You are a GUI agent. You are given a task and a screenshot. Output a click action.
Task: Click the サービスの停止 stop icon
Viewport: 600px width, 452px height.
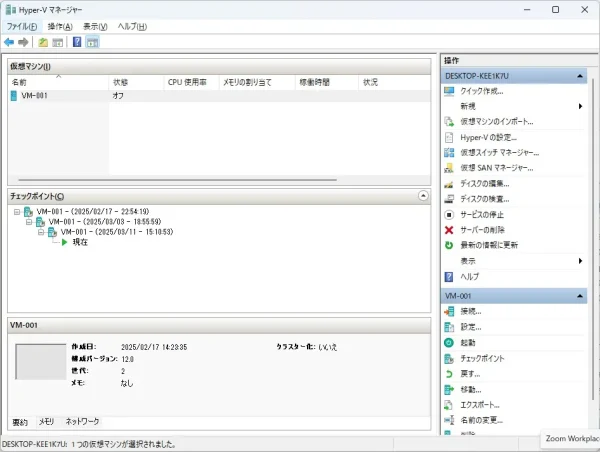(449, 215)
